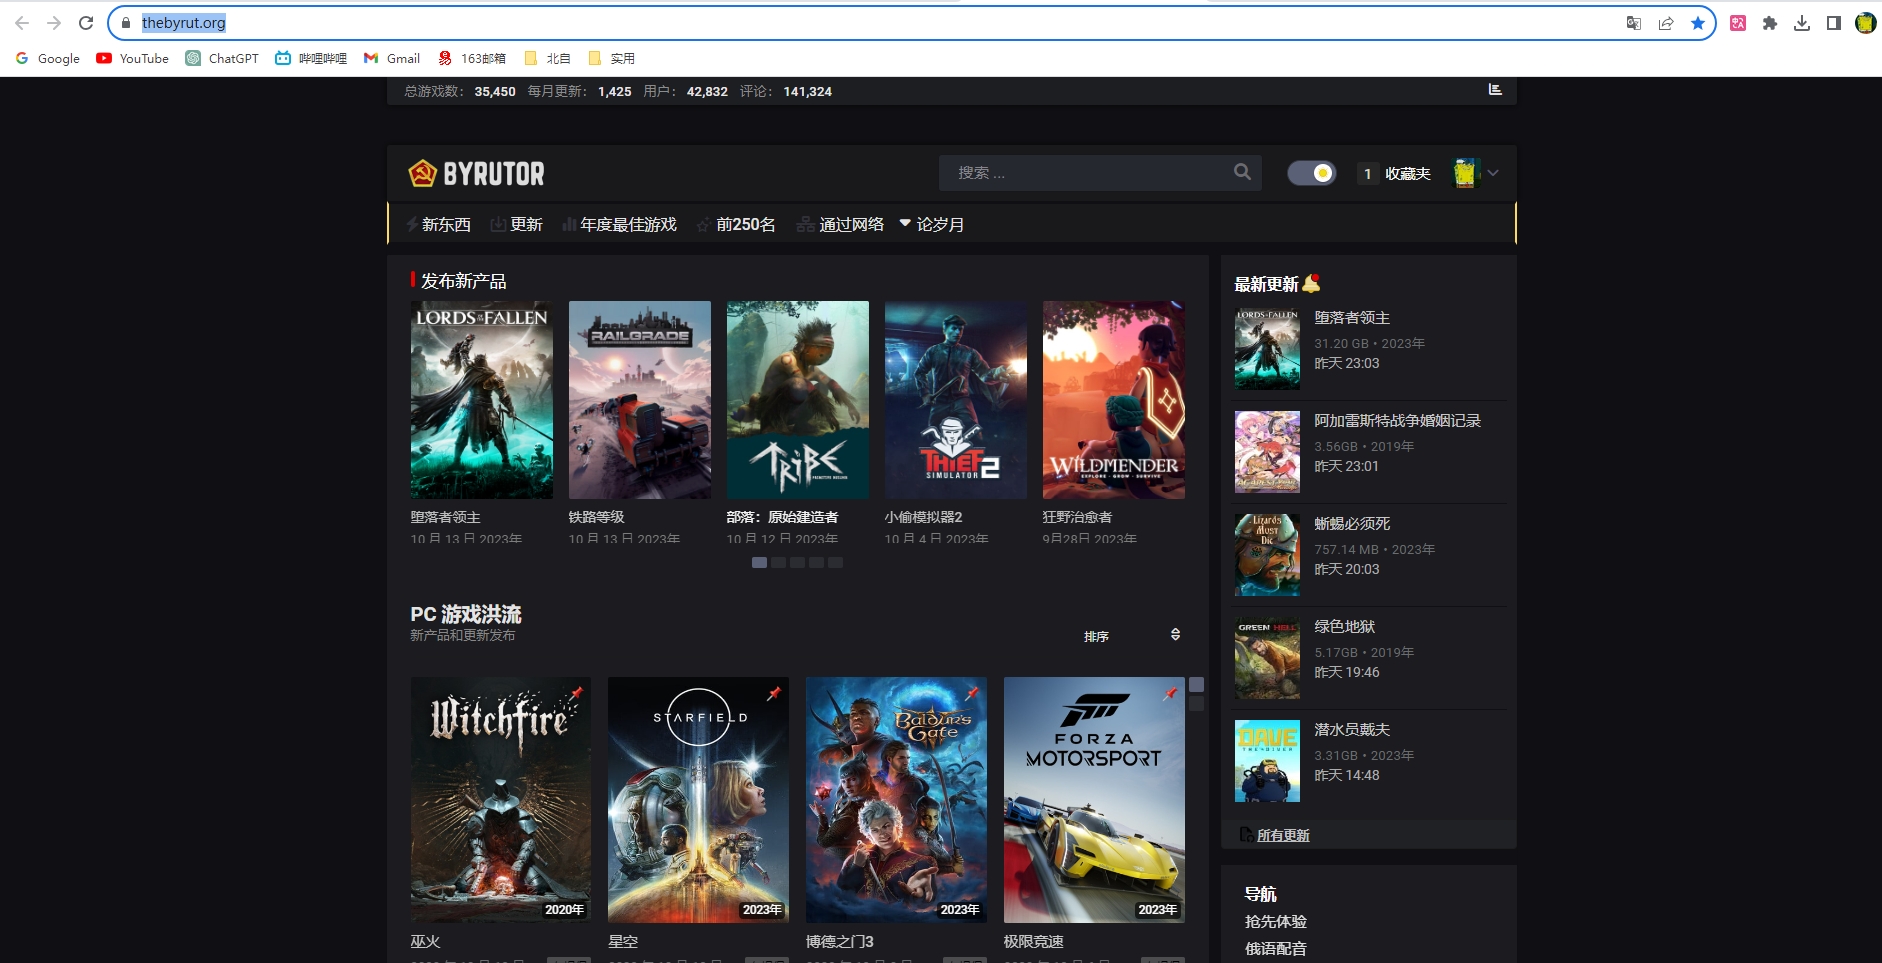
Task: Click the BYRUTOR site logo
Action: [477, 174]
